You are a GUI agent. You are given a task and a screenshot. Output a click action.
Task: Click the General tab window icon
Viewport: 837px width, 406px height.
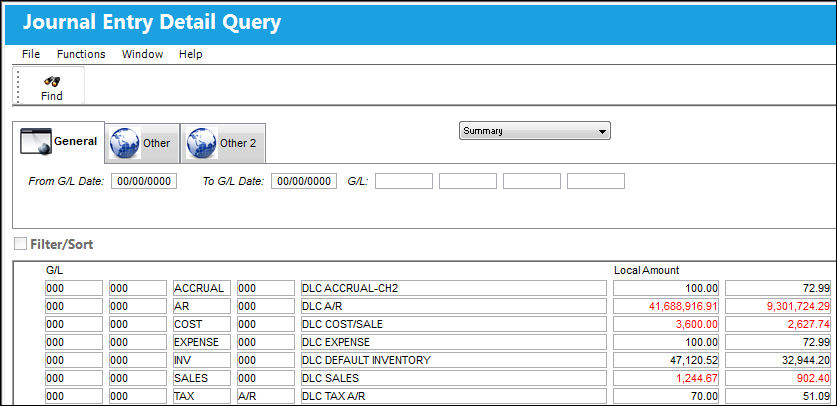point(36,141)
